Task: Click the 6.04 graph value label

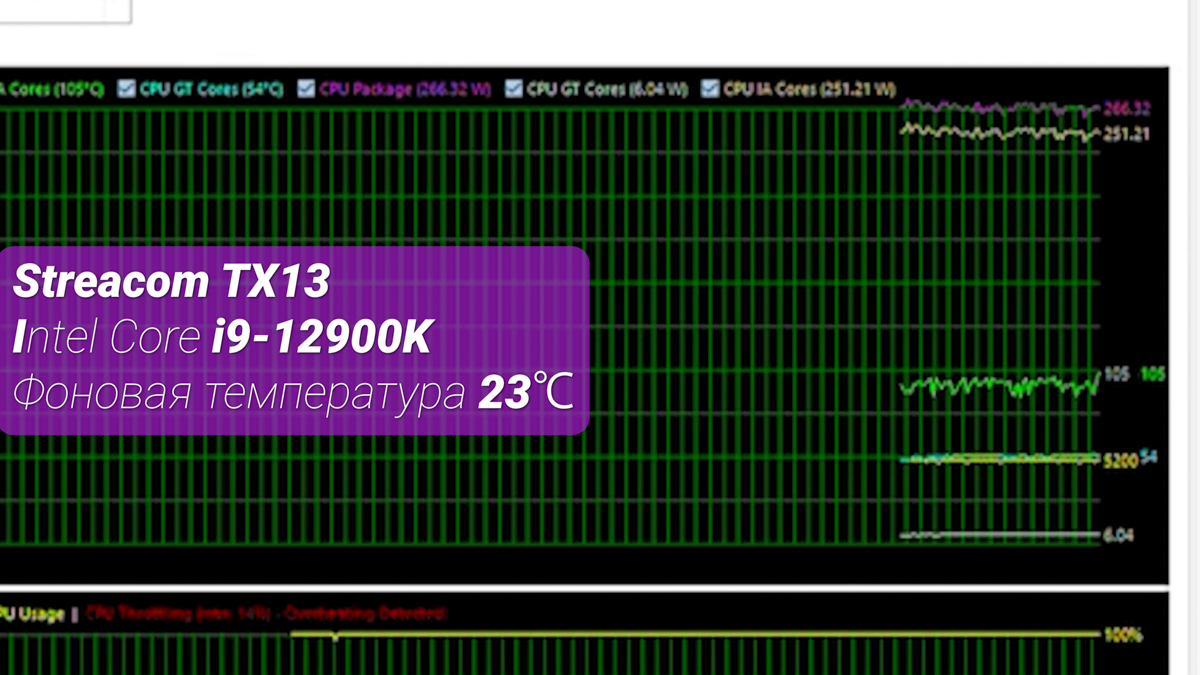Action: tap(1119, 535)
